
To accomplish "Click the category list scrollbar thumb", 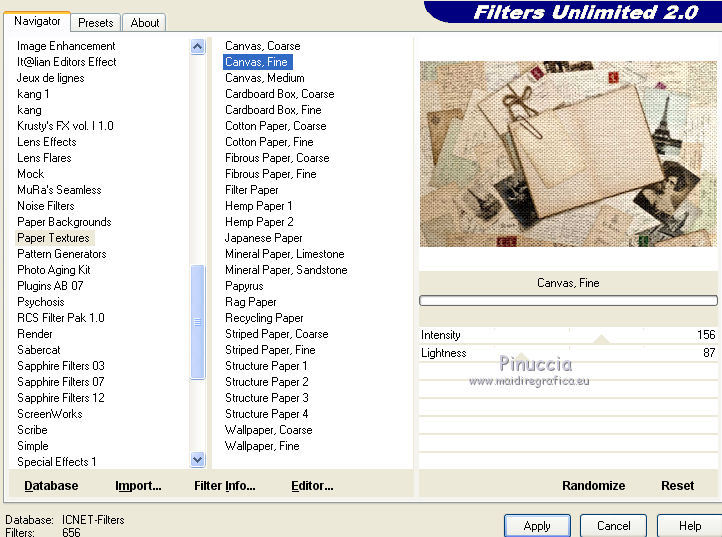I will (198, 322).
